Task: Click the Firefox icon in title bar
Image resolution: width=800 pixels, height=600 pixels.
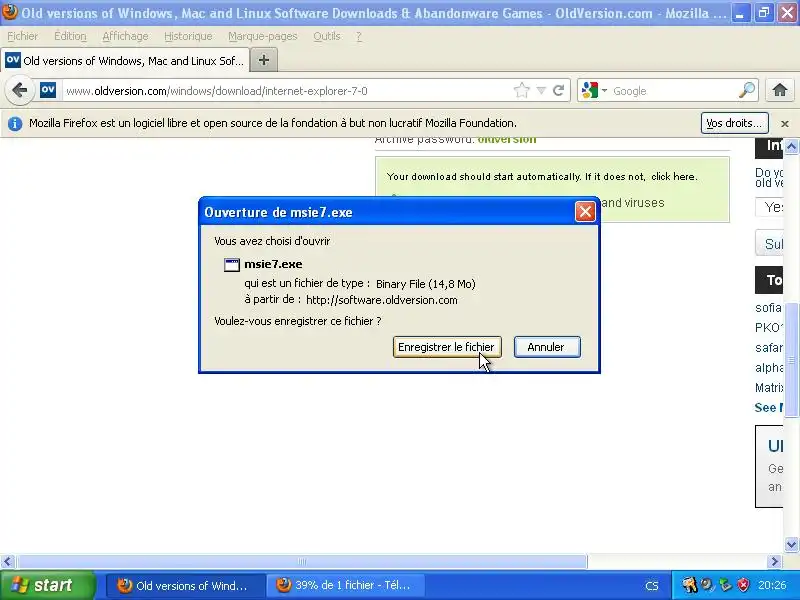Action: click(10, 12)
